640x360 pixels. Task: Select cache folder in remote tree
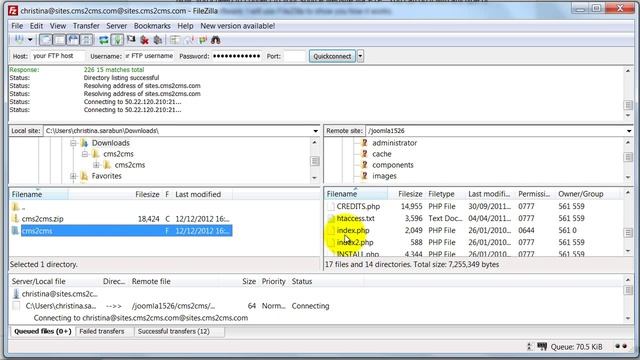click(382, 154)
